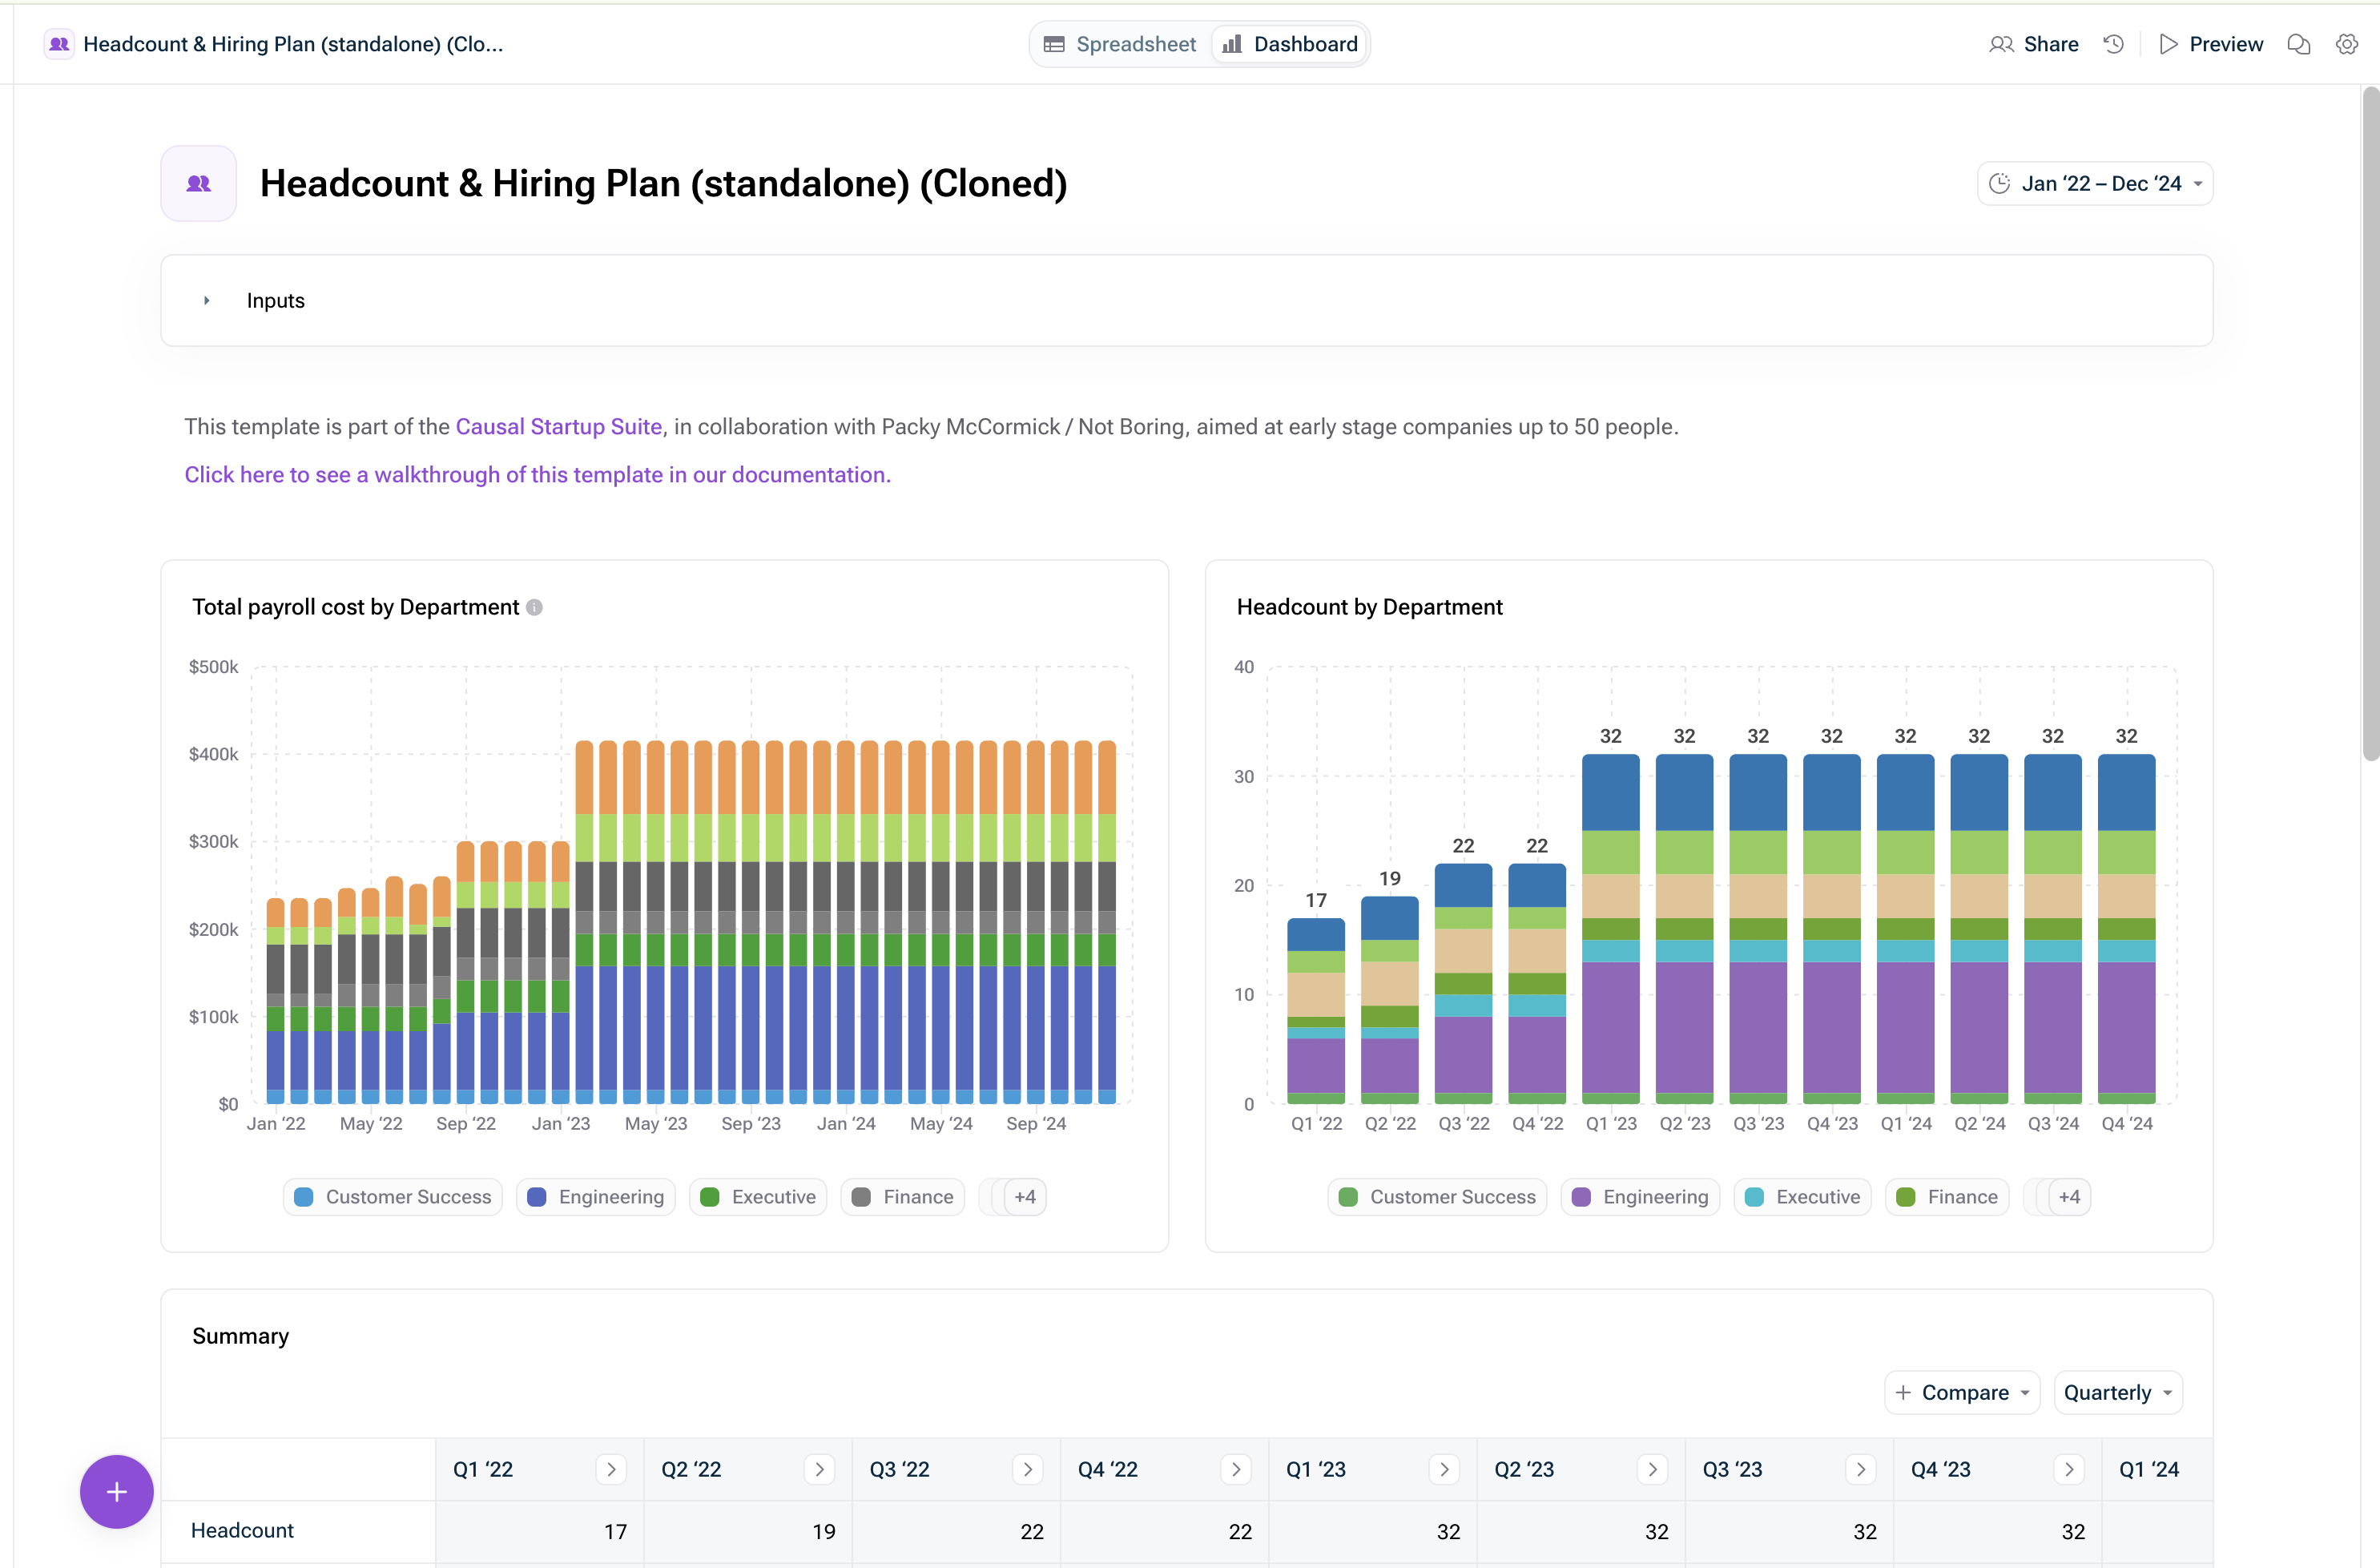The height and width of the screenshot is (1568, 2380).
Task: Open the Compare dropdown
Action: 1962,1392
